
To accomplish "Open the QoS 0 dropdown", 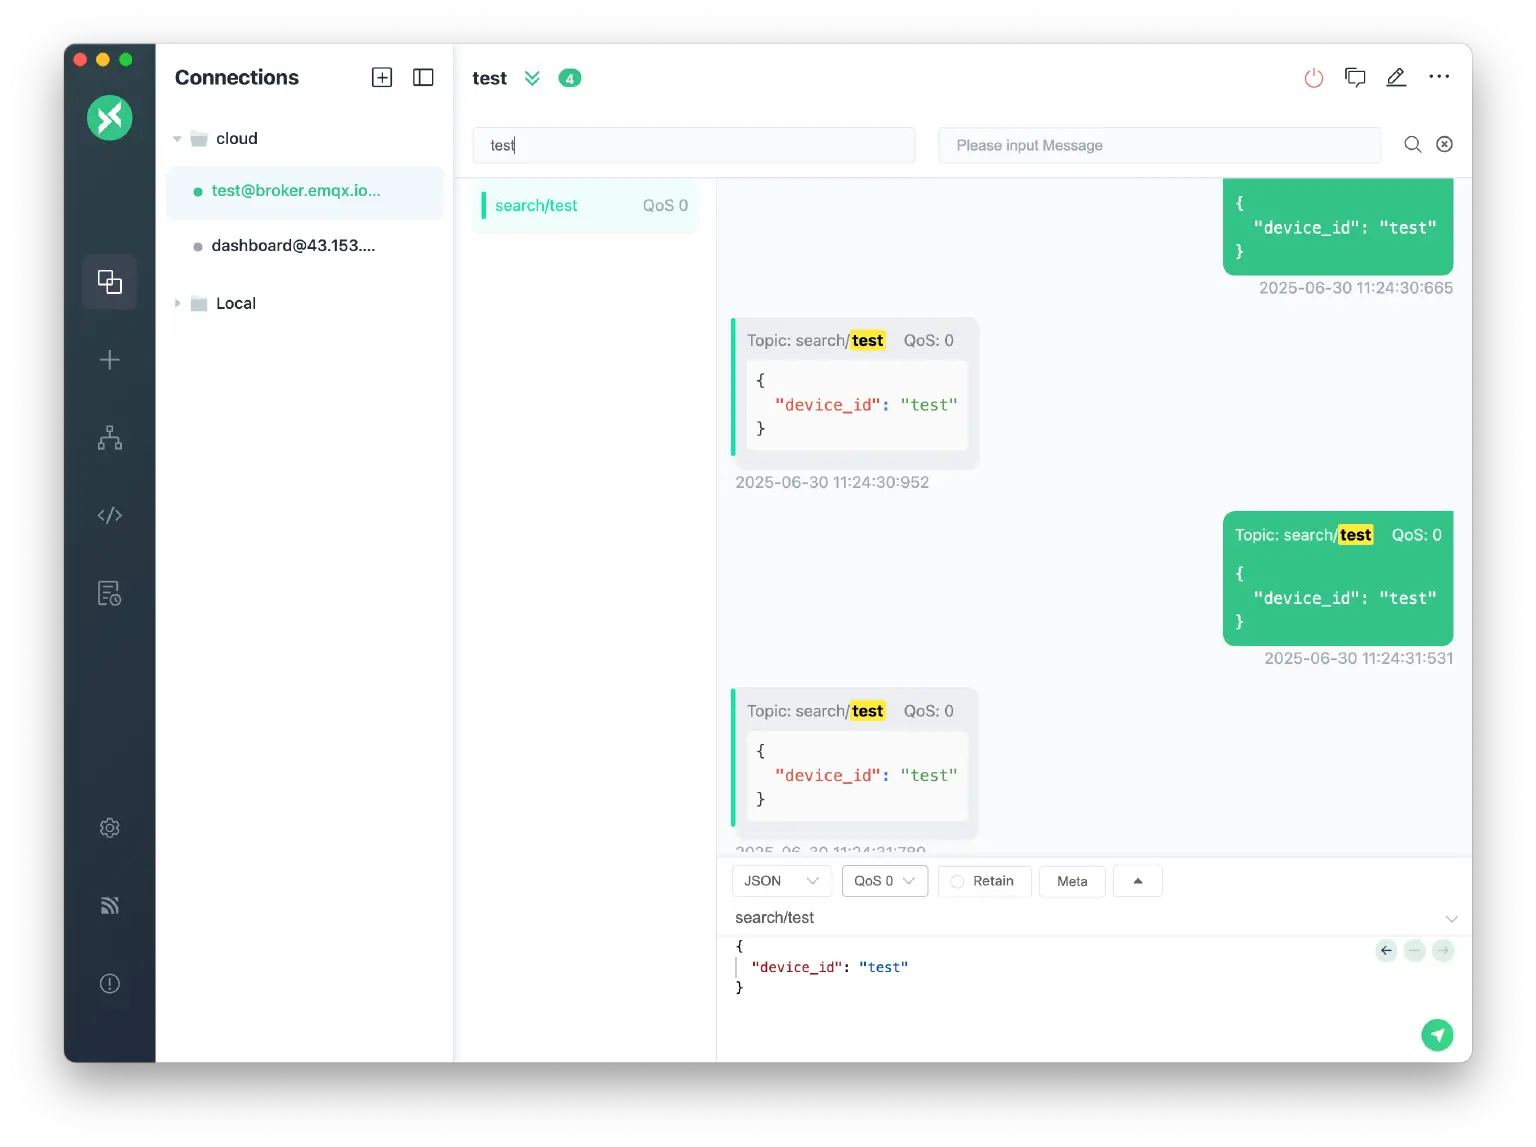I will point(884,881).
